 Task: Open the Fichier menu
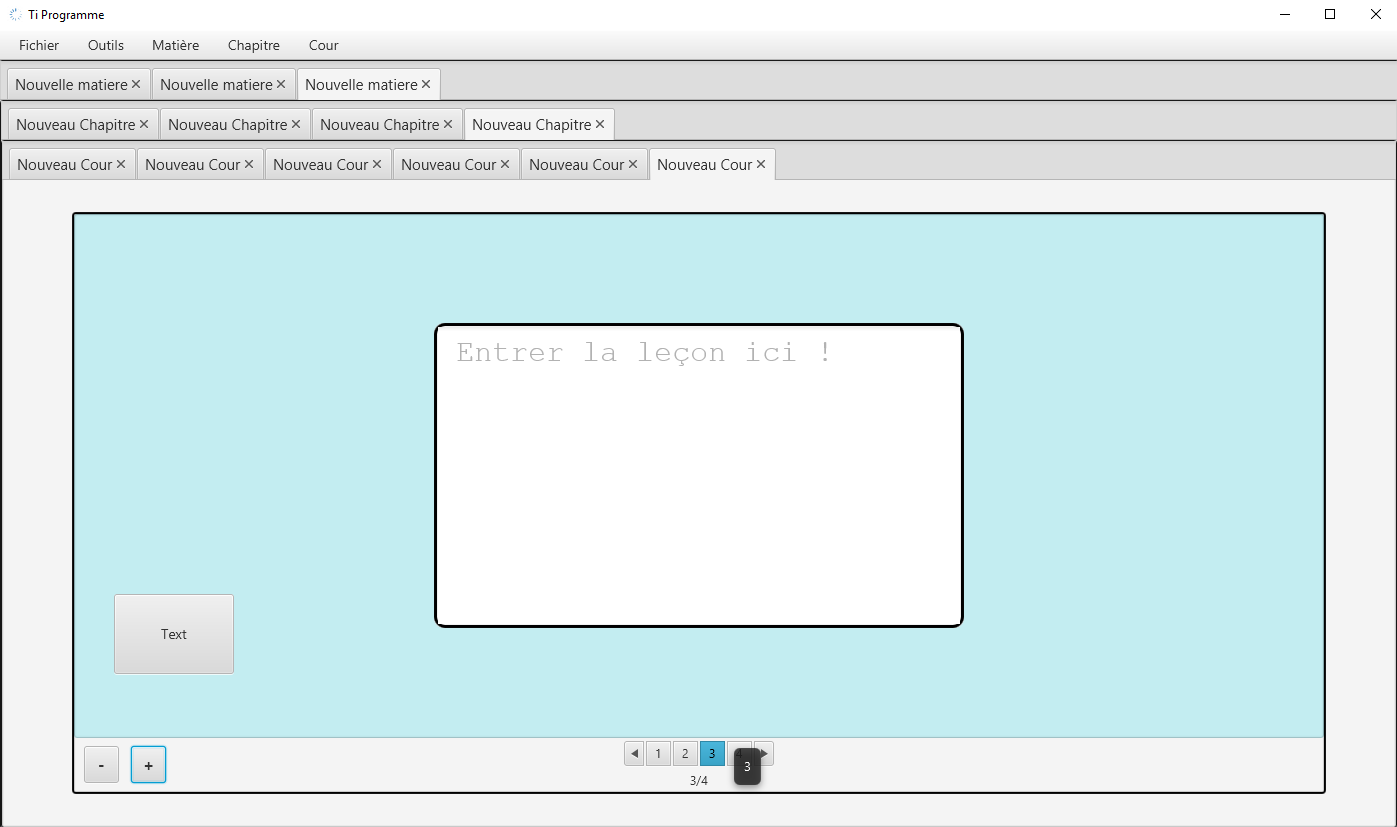pyautogui.click(x=39, y=45)
